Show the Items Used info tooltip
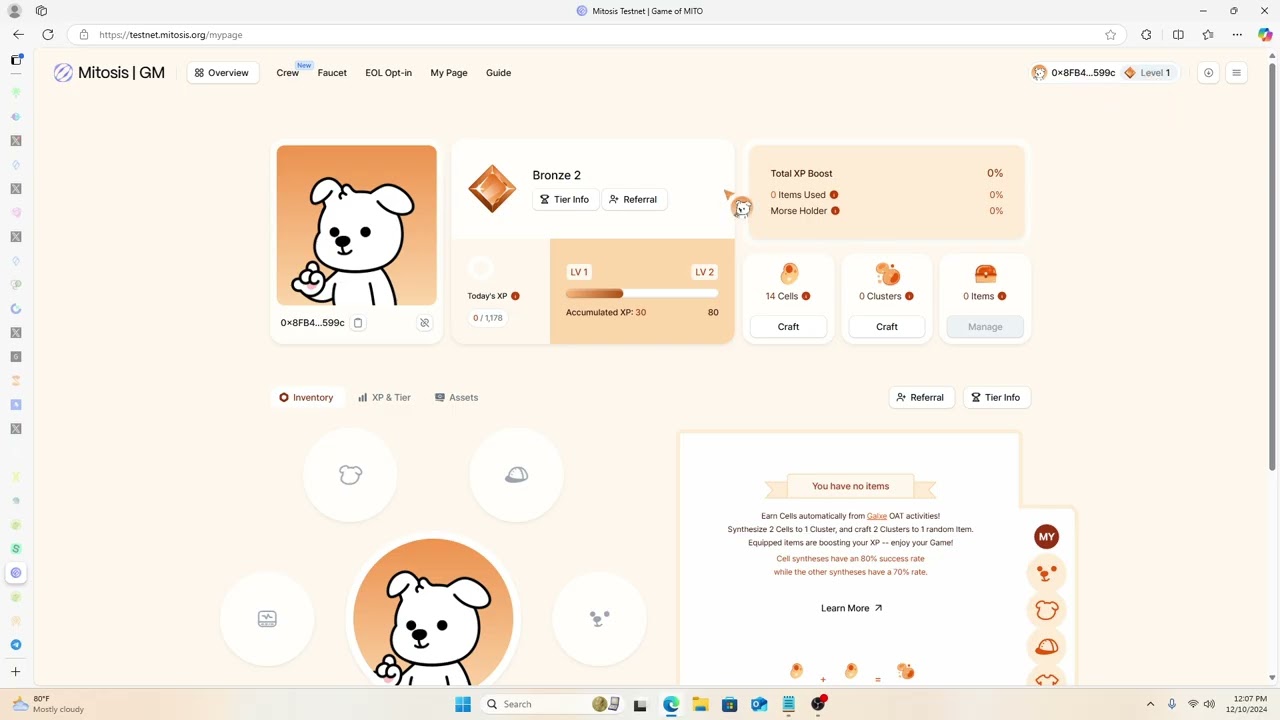This screenshot has width=1280, height=720. coord(834,195)
